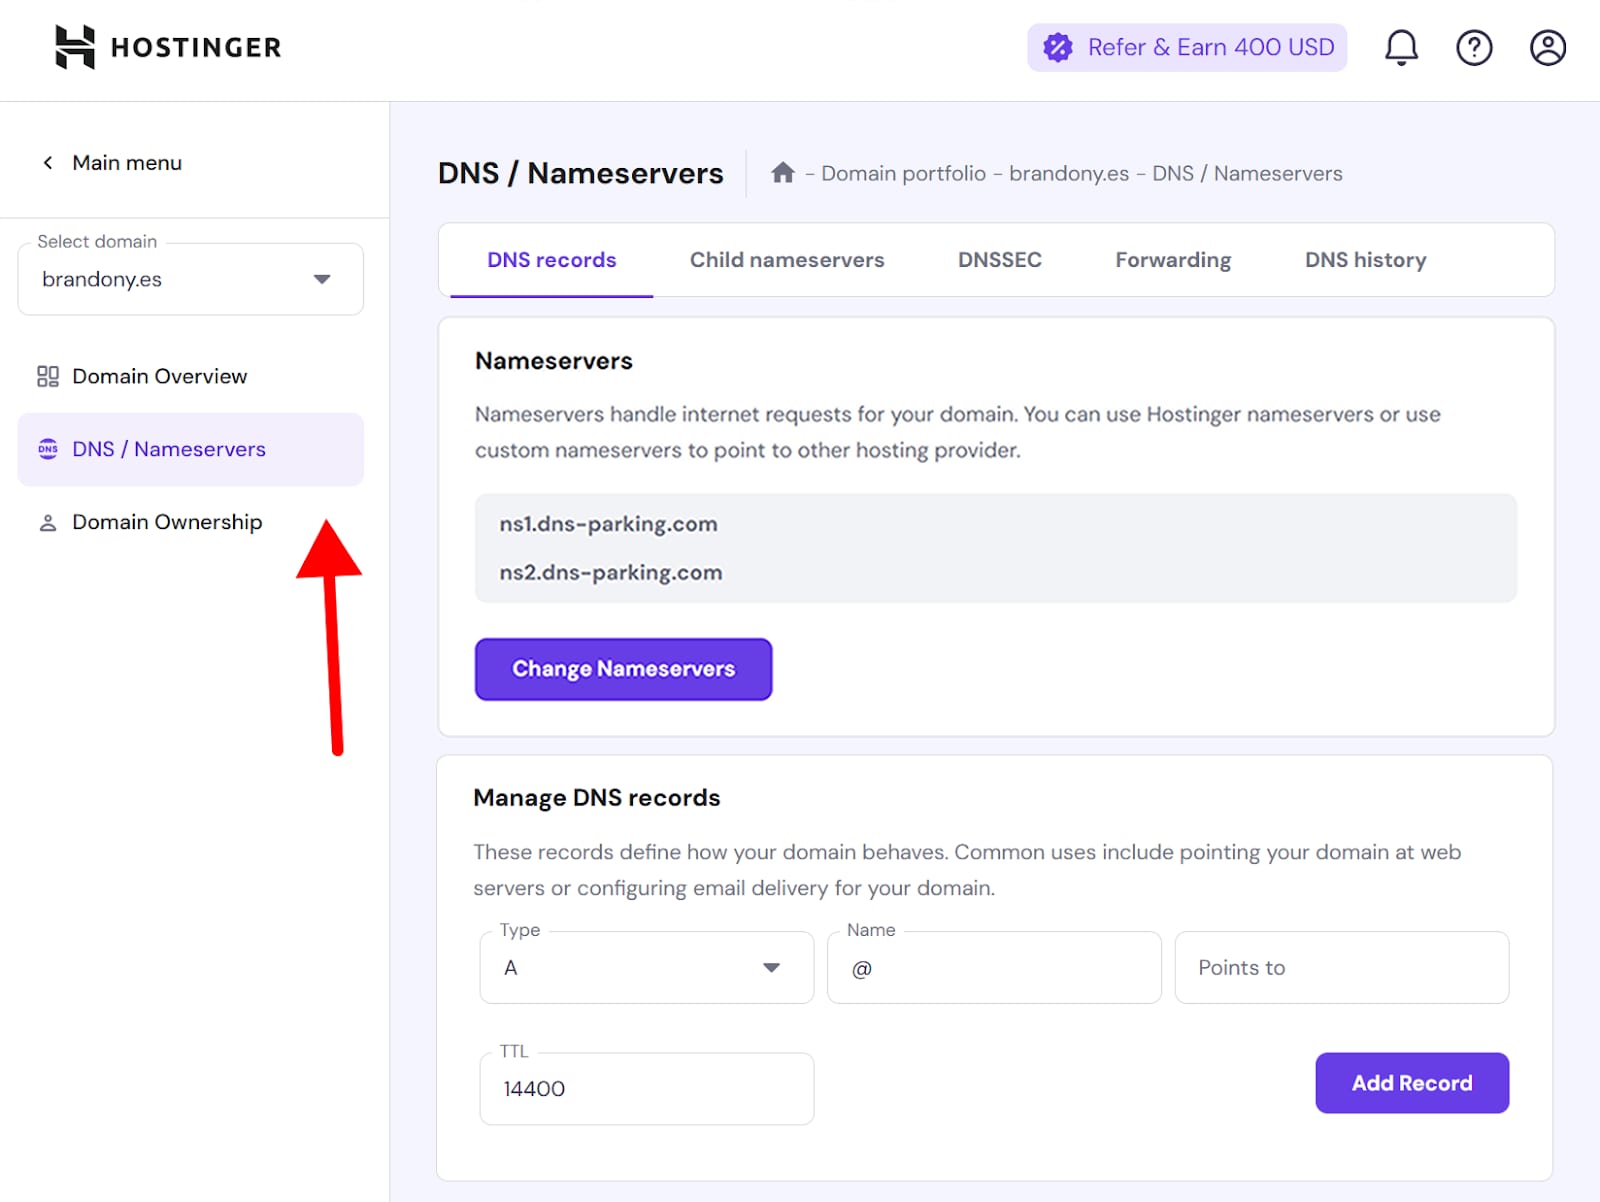Go back using Main menu chevron

tap(48, 162)
